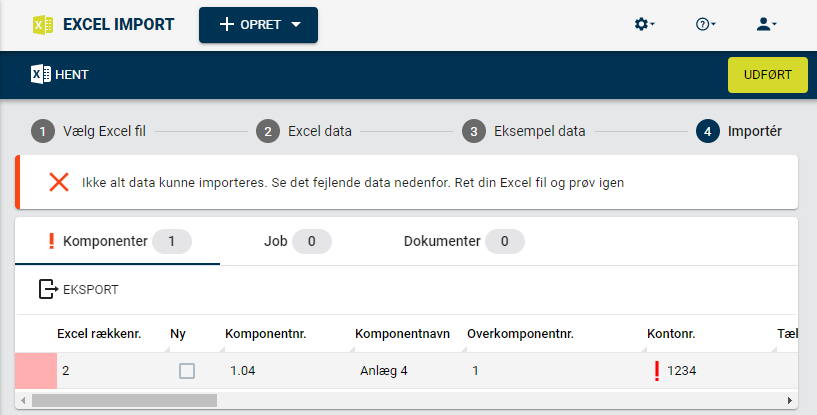Switch to the Job tab

[x=297, y=241]
